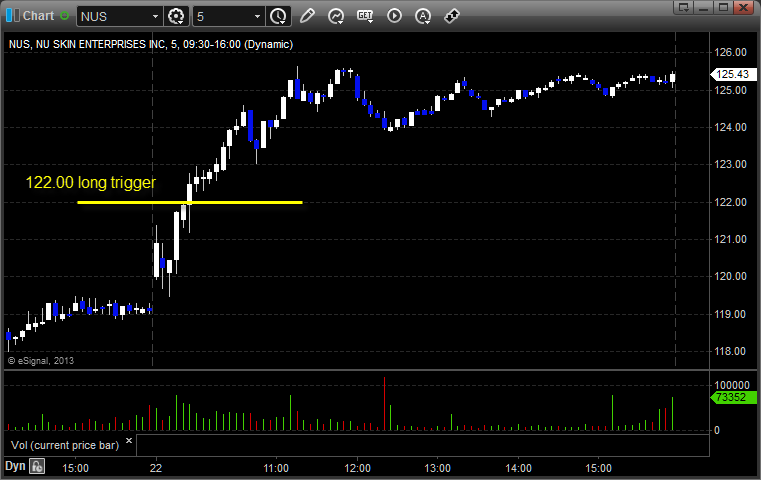Click the 12:00 time axis label

[x=357, y=468]
